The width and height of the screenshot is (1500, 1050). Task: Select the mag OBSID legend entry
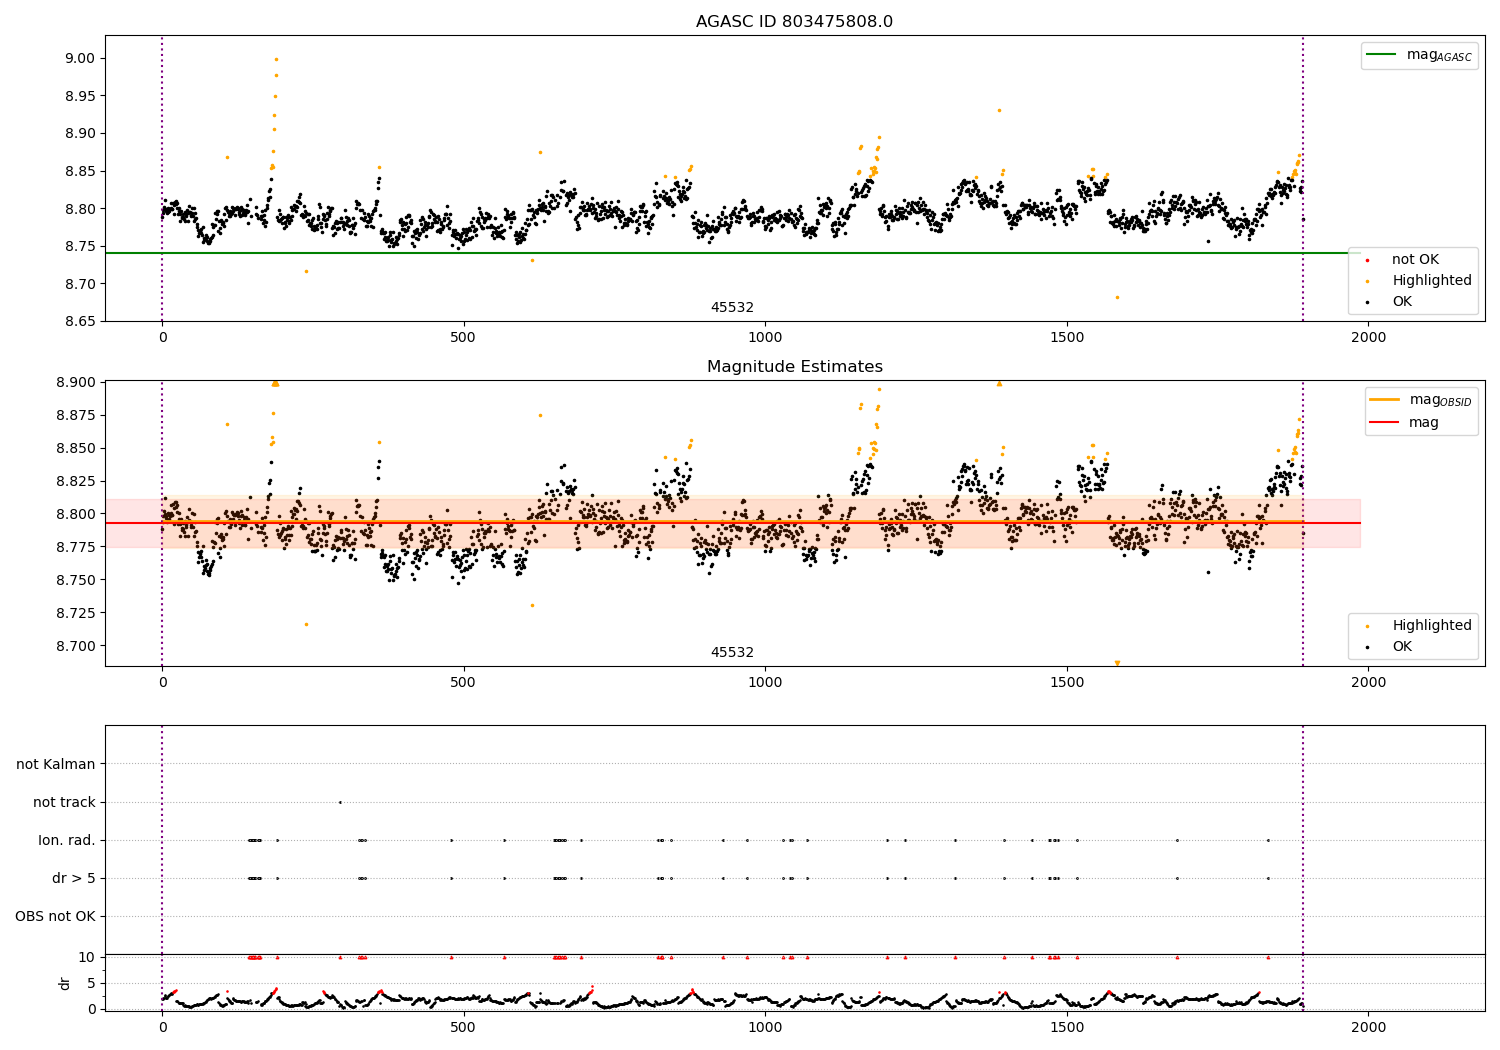coord(1441,400)
